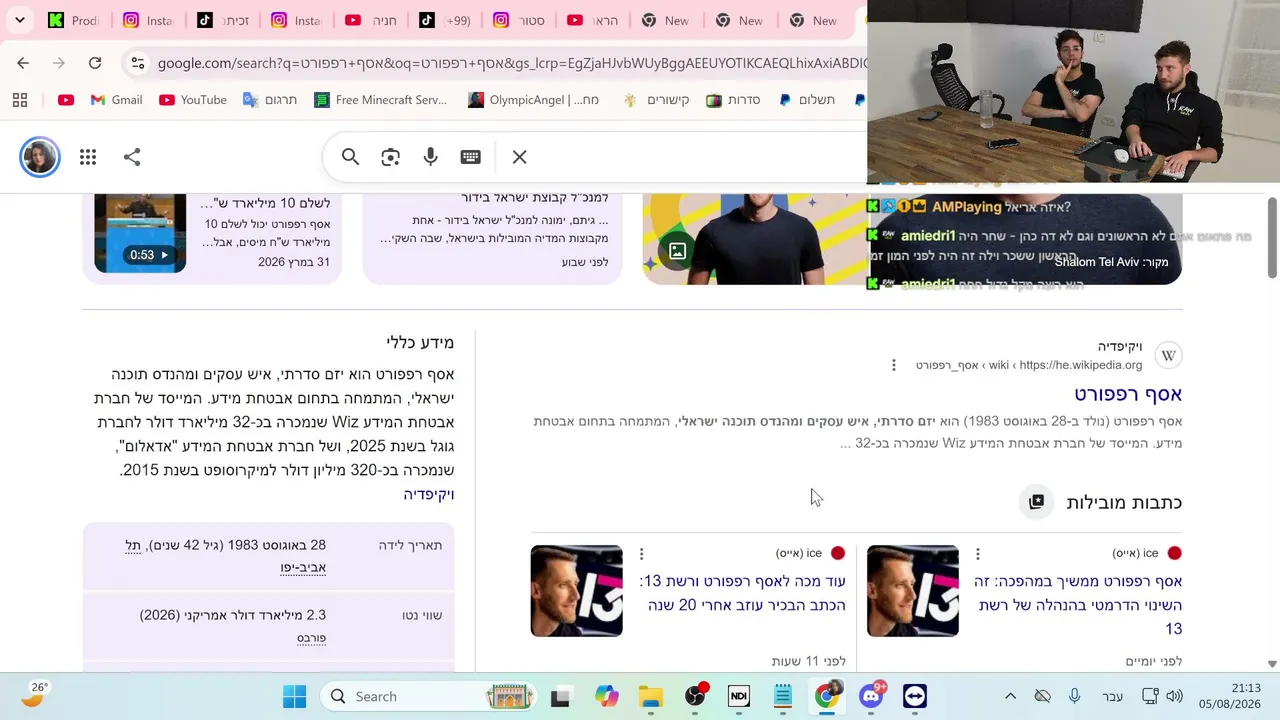Viewport: 1280px width, 720px height.
Task: Open OBS Studio from the taskbar
Action: [695, 697]
